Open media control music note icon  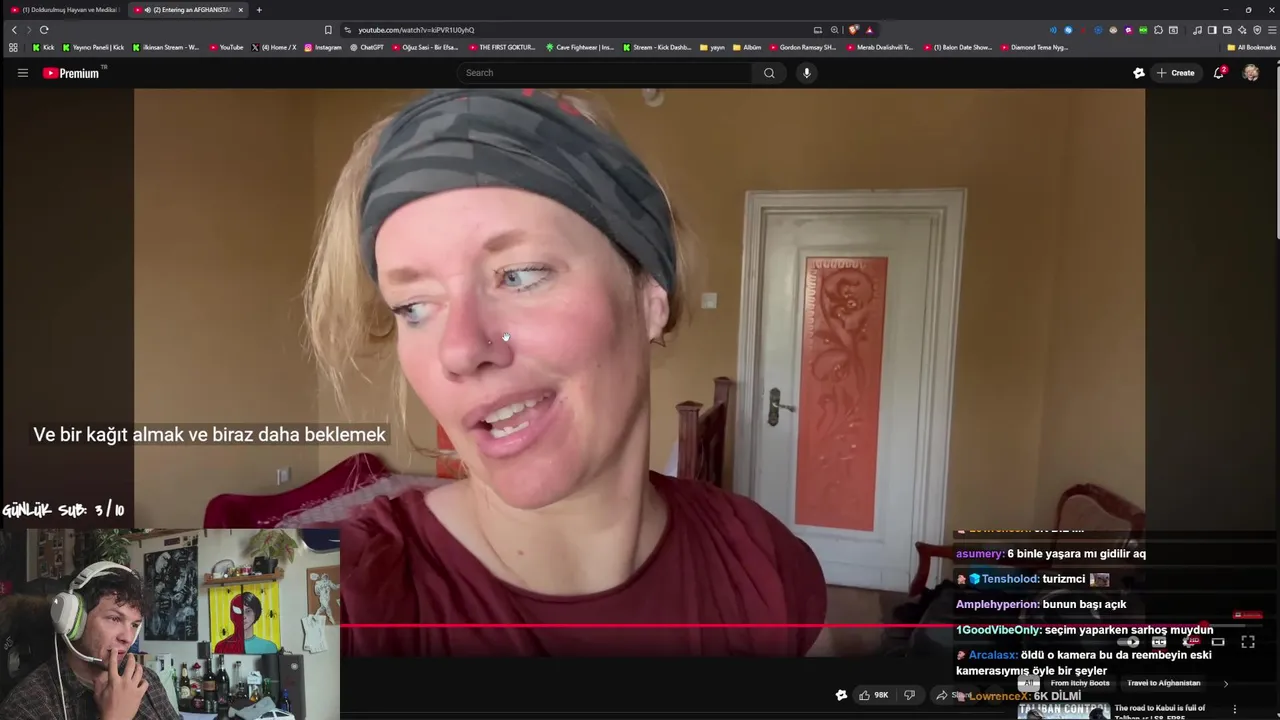(1198, 30)
